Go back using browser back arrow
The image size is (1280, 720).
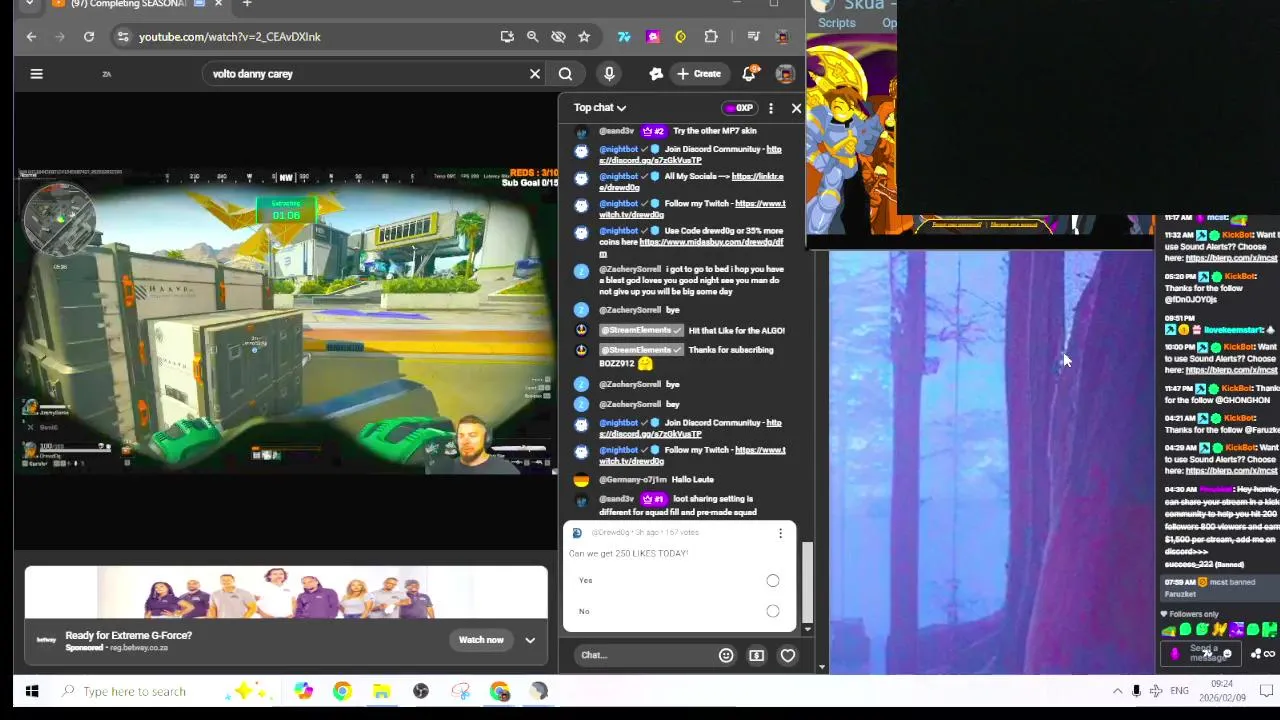pos(31,37)
